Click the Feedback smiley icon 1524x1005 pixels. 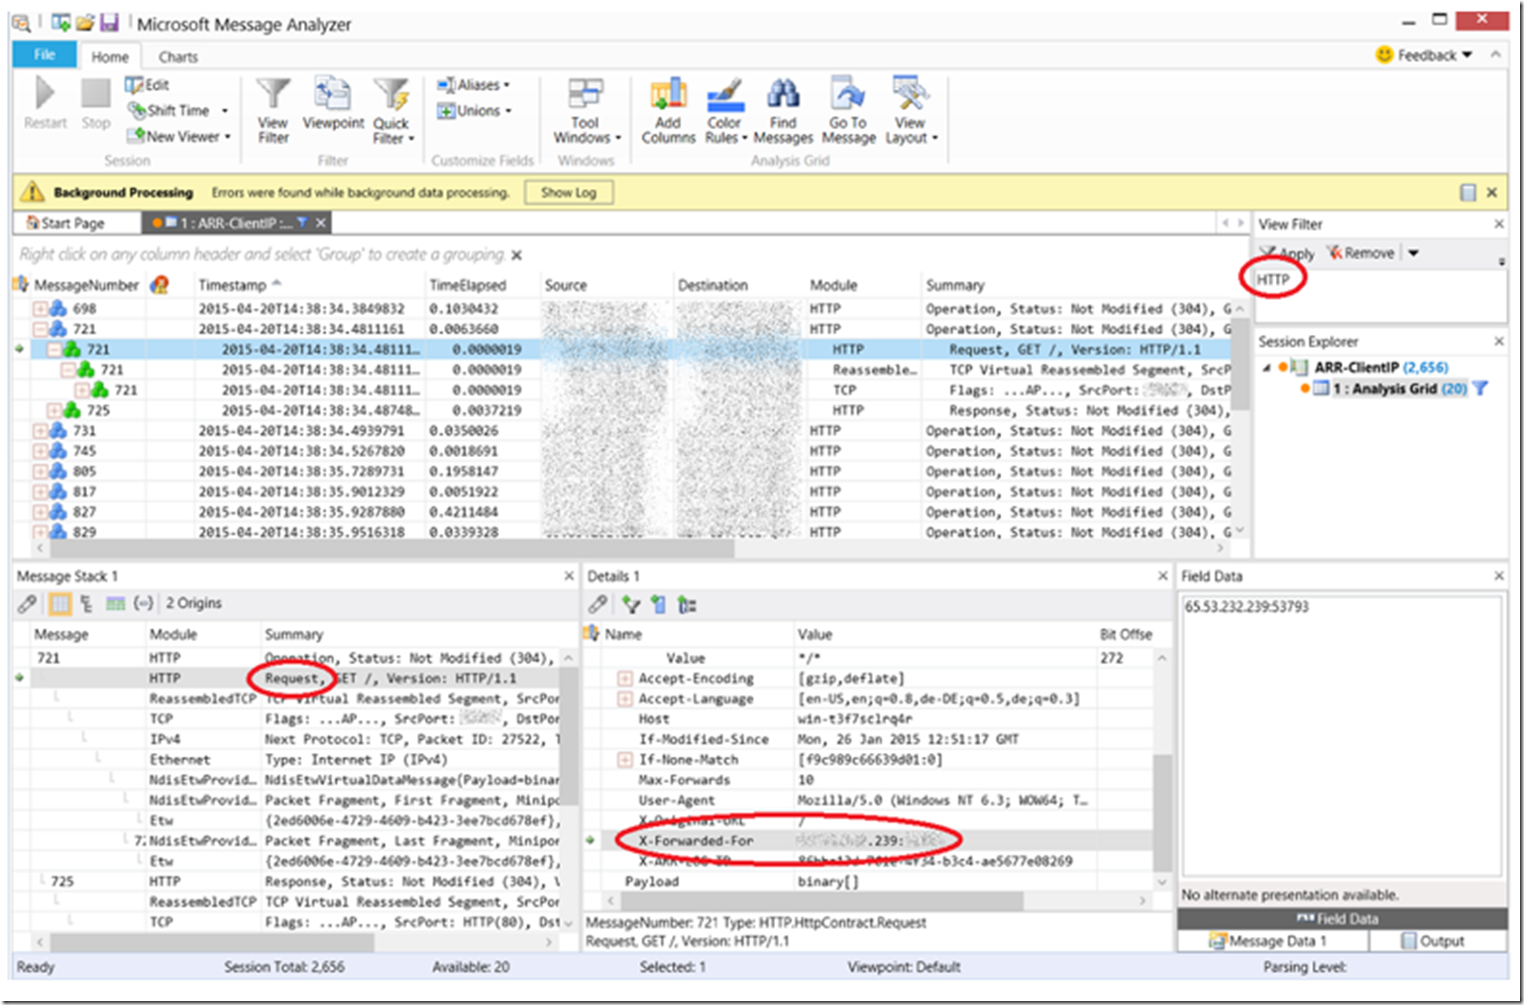tap(1384, 55)
